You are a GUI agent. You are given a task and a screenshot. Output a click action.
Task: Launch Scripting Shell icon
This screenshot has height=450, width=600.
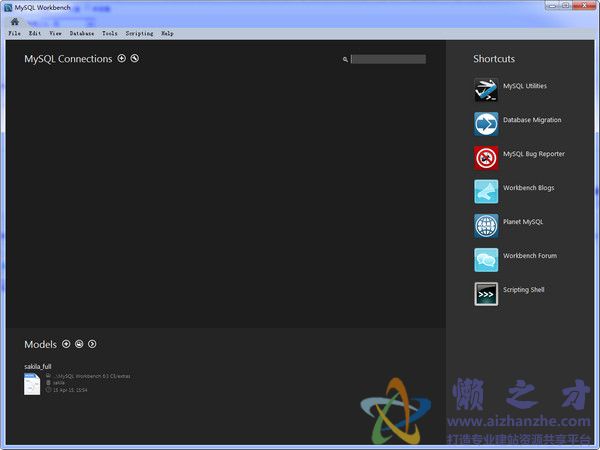point(486,294)
